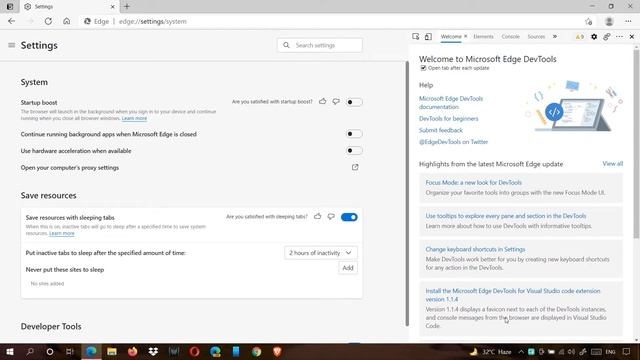Open the Edge three-dot menu
The image size is (640, 360).
coord(628,21)
